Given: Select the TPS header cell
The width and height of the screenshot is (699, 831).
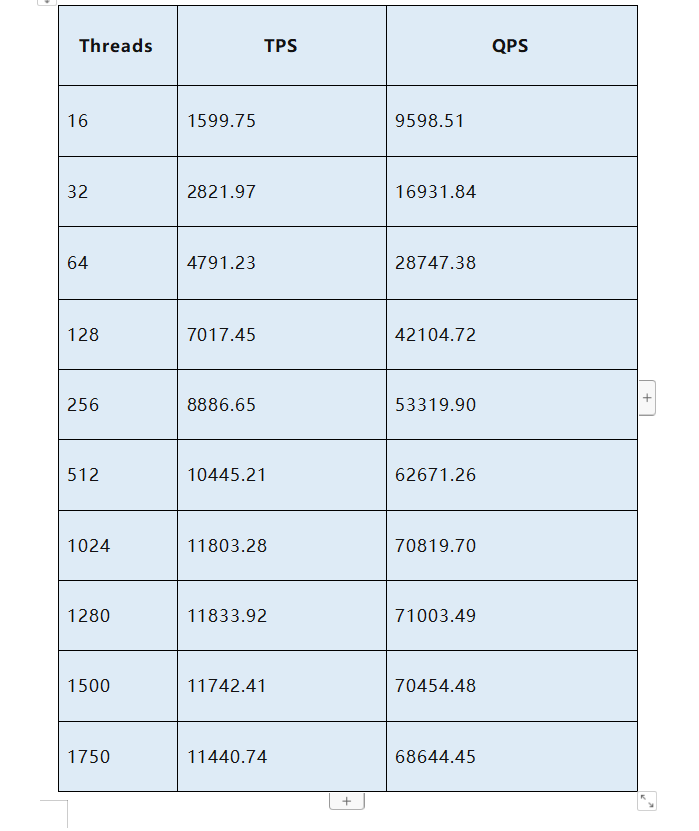Looking at the screenshot, I should point(281,46).
